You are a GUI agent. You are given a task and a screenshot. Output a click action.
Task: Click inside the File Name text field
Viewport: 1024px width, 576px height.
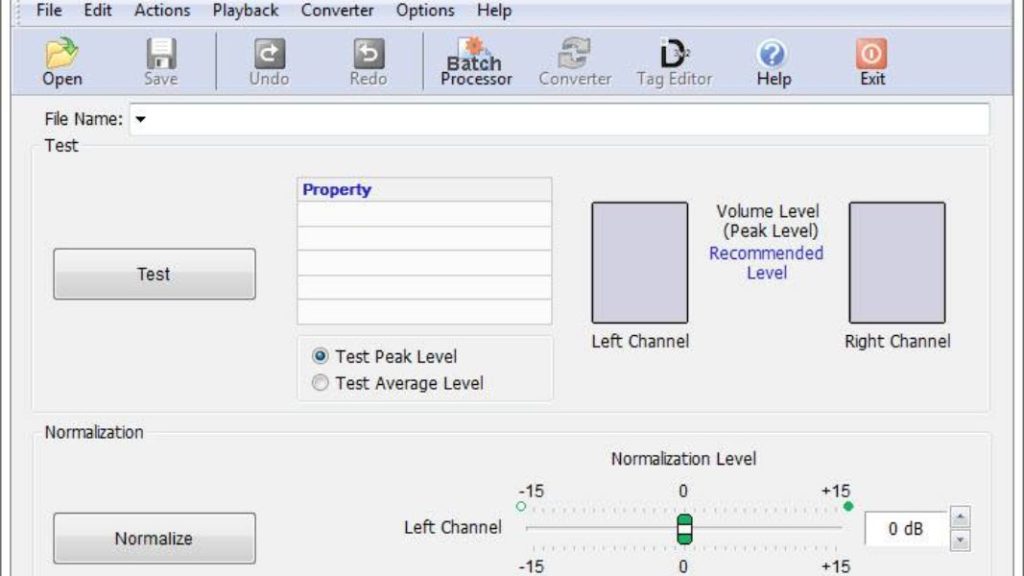click(560, 120)
